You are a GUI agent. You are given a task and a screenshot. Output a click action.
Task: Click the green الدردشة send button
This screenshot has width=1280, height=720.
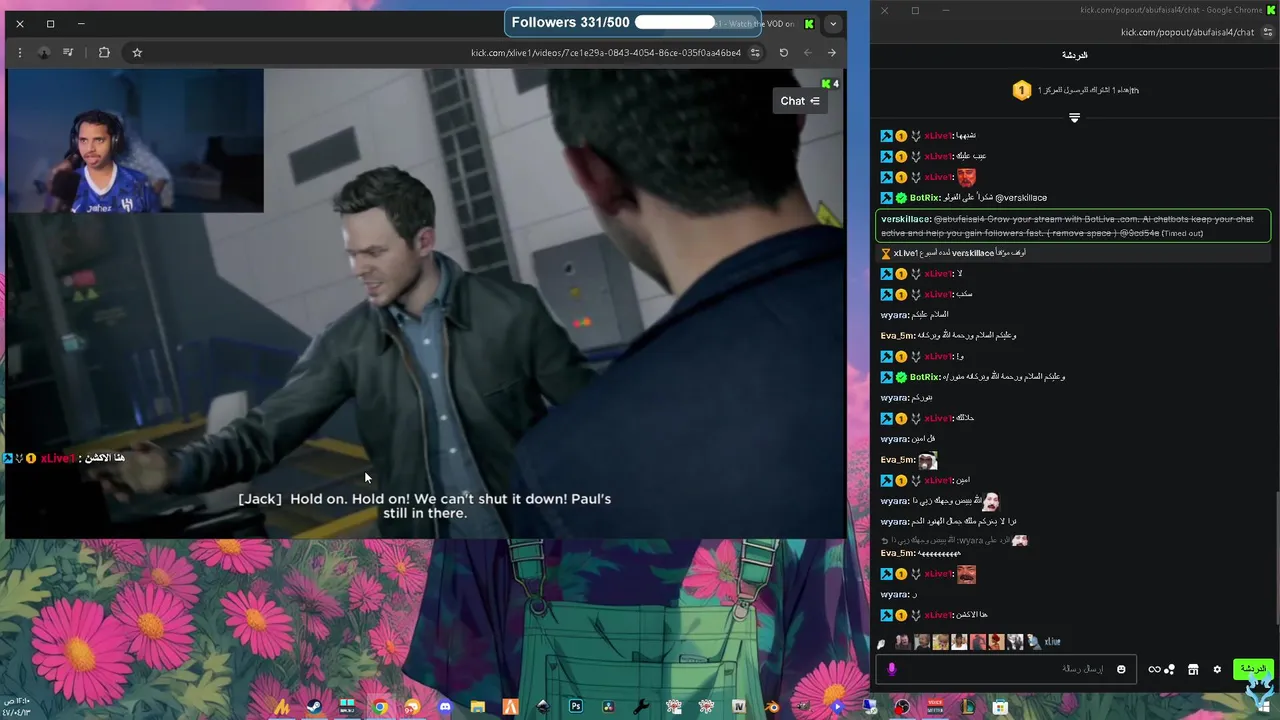(1252, 669)
